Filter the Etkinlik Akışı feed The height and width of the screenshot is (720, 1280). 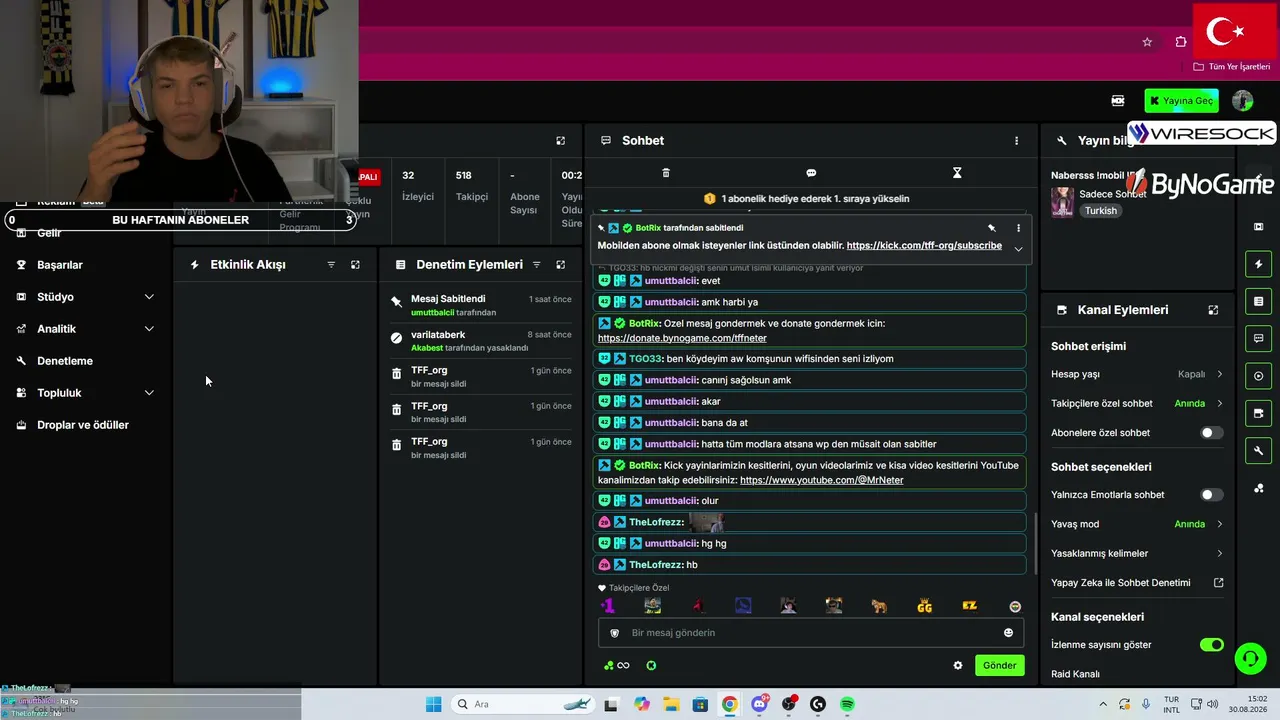(331, 265)
